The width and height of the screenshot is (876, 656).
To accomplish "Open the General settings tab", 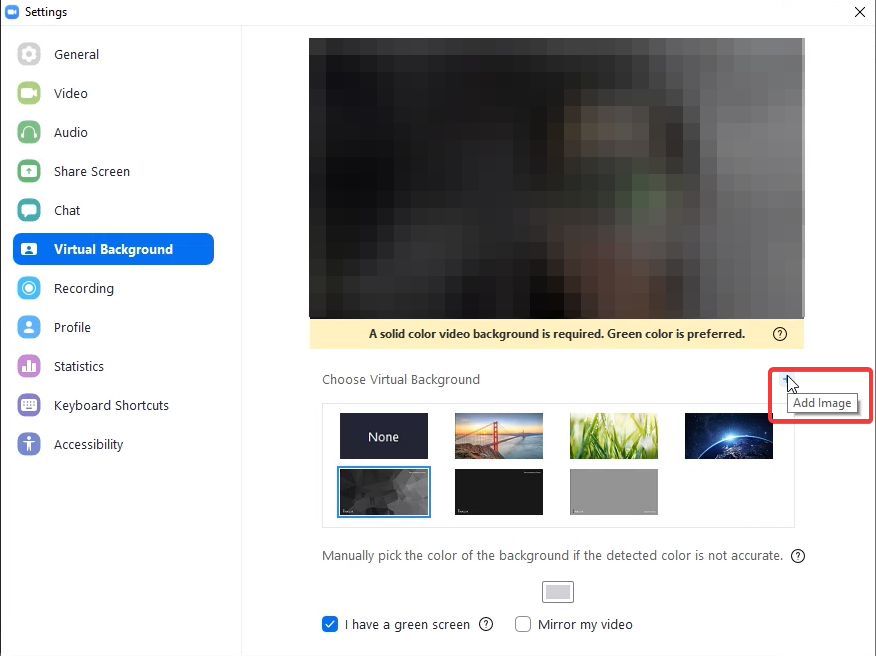I will (x=77, y=54).
